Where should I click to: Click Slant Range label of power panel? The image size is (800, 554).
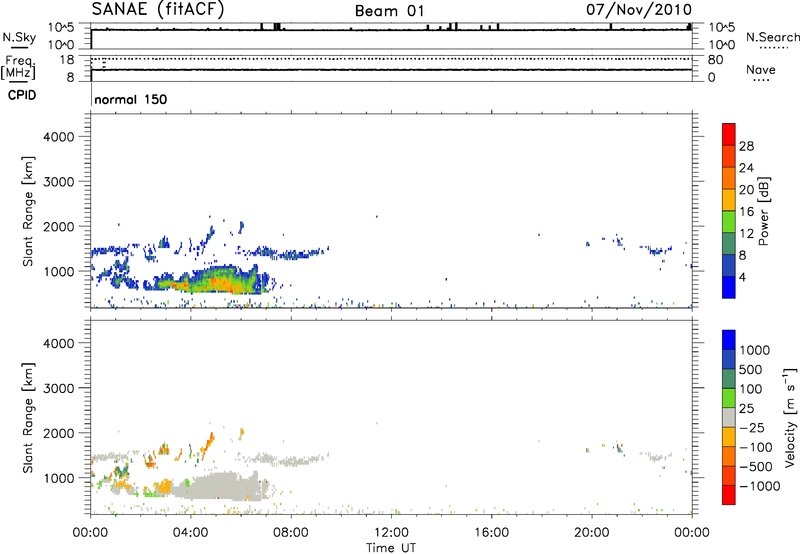pyautogui.click(x=28, y=211)
